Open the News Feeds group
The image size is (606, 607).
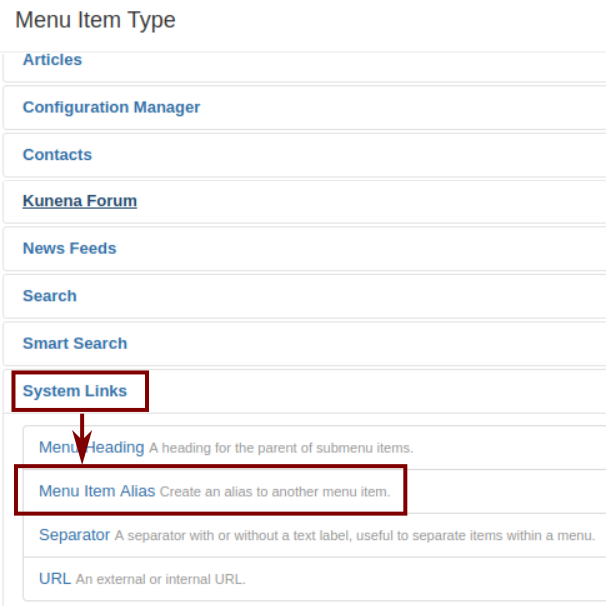point(69,248)
